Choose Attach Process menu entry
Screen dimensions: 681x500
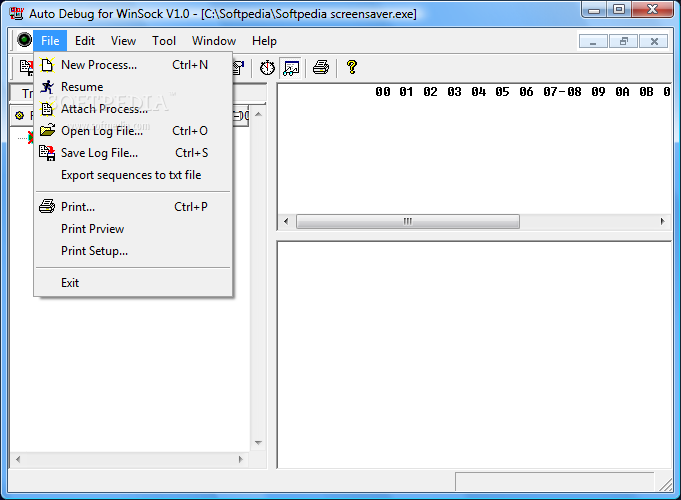click(x=133, y=109)
